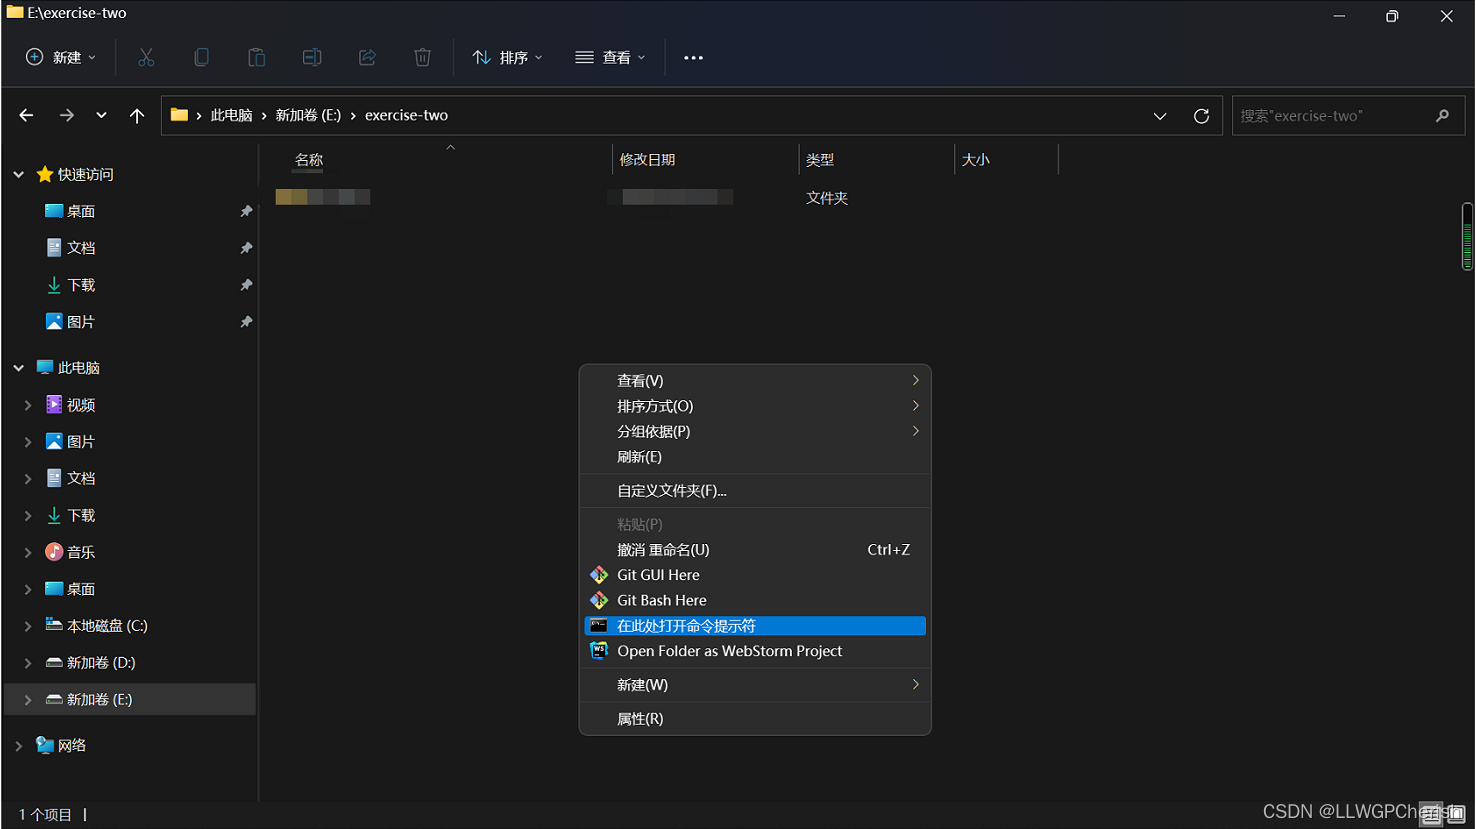
Task: Click the 此电脑 breadcrumb in the address bar
Action: [x=232, y=115]
